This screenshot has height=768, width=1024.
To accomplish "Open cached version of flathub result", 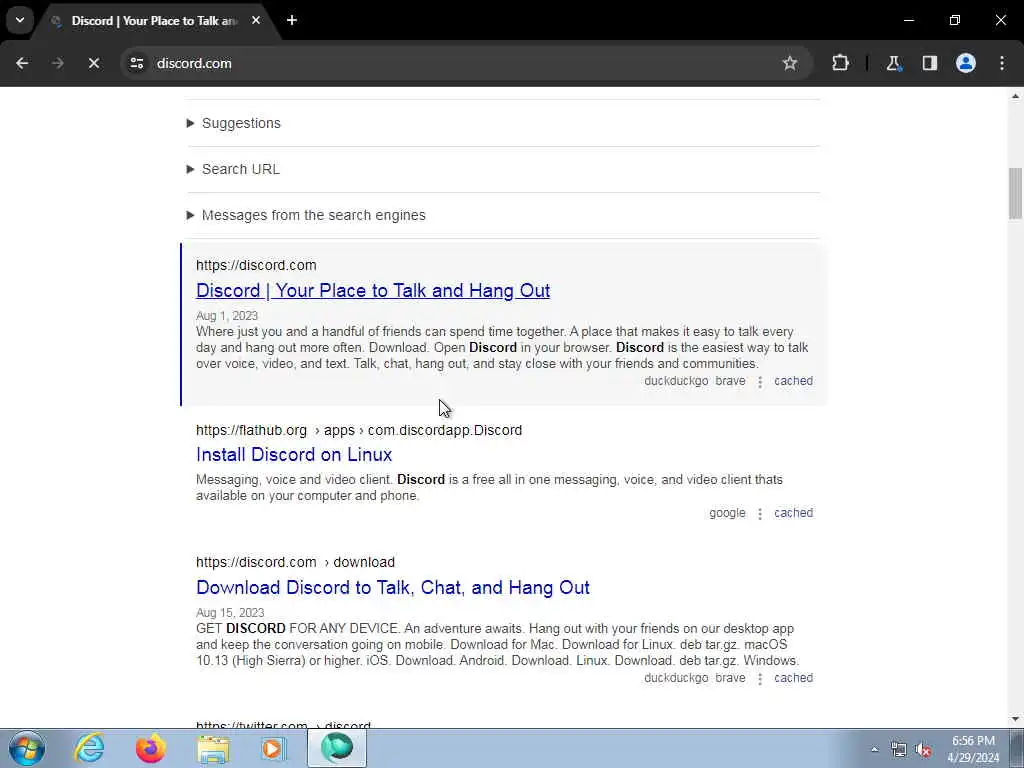I will point(793,513).
